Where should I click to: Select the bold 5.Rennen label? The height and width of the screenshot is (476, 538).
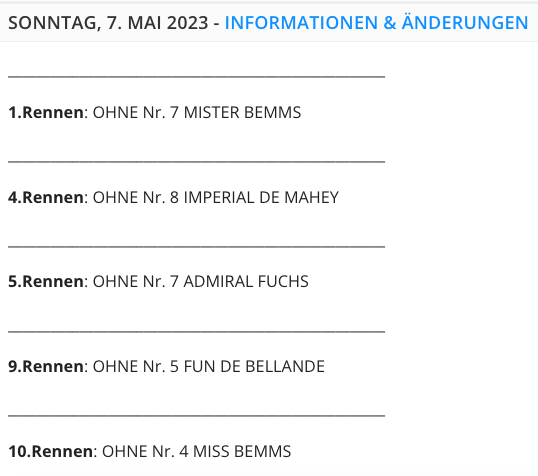tap(46, 281)
